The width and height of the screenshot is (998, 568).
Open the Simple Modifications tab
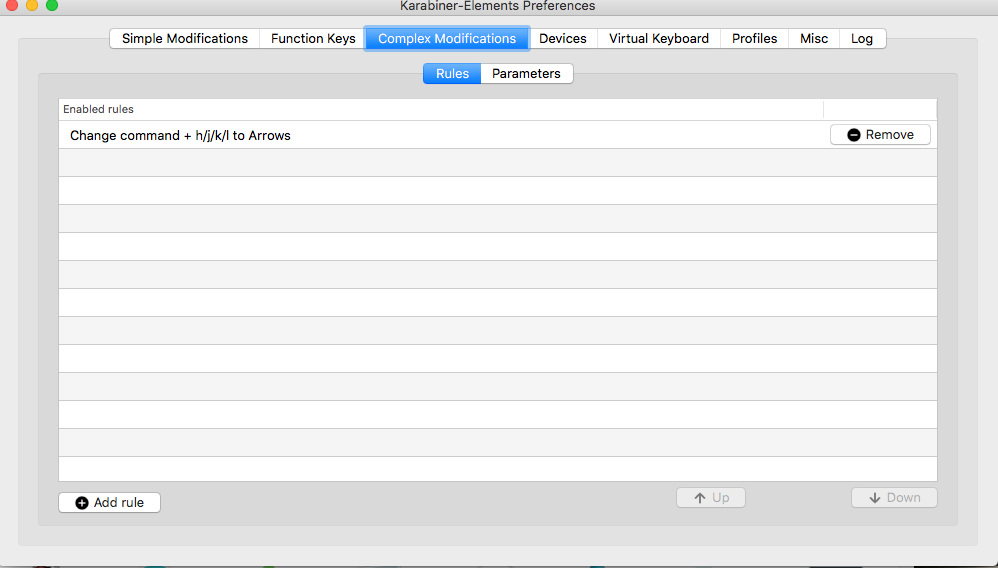pyautogui.click(x=185, y=39)
